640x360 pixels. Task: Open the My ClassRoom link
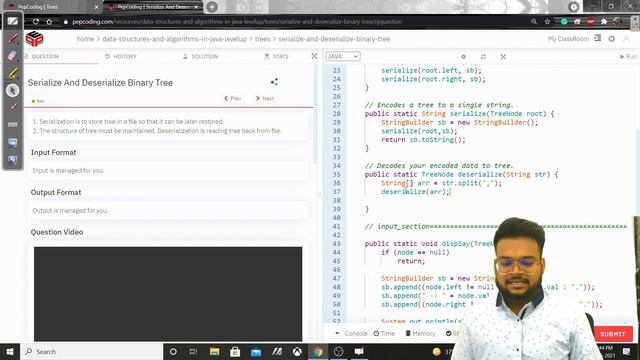(568, 39)
